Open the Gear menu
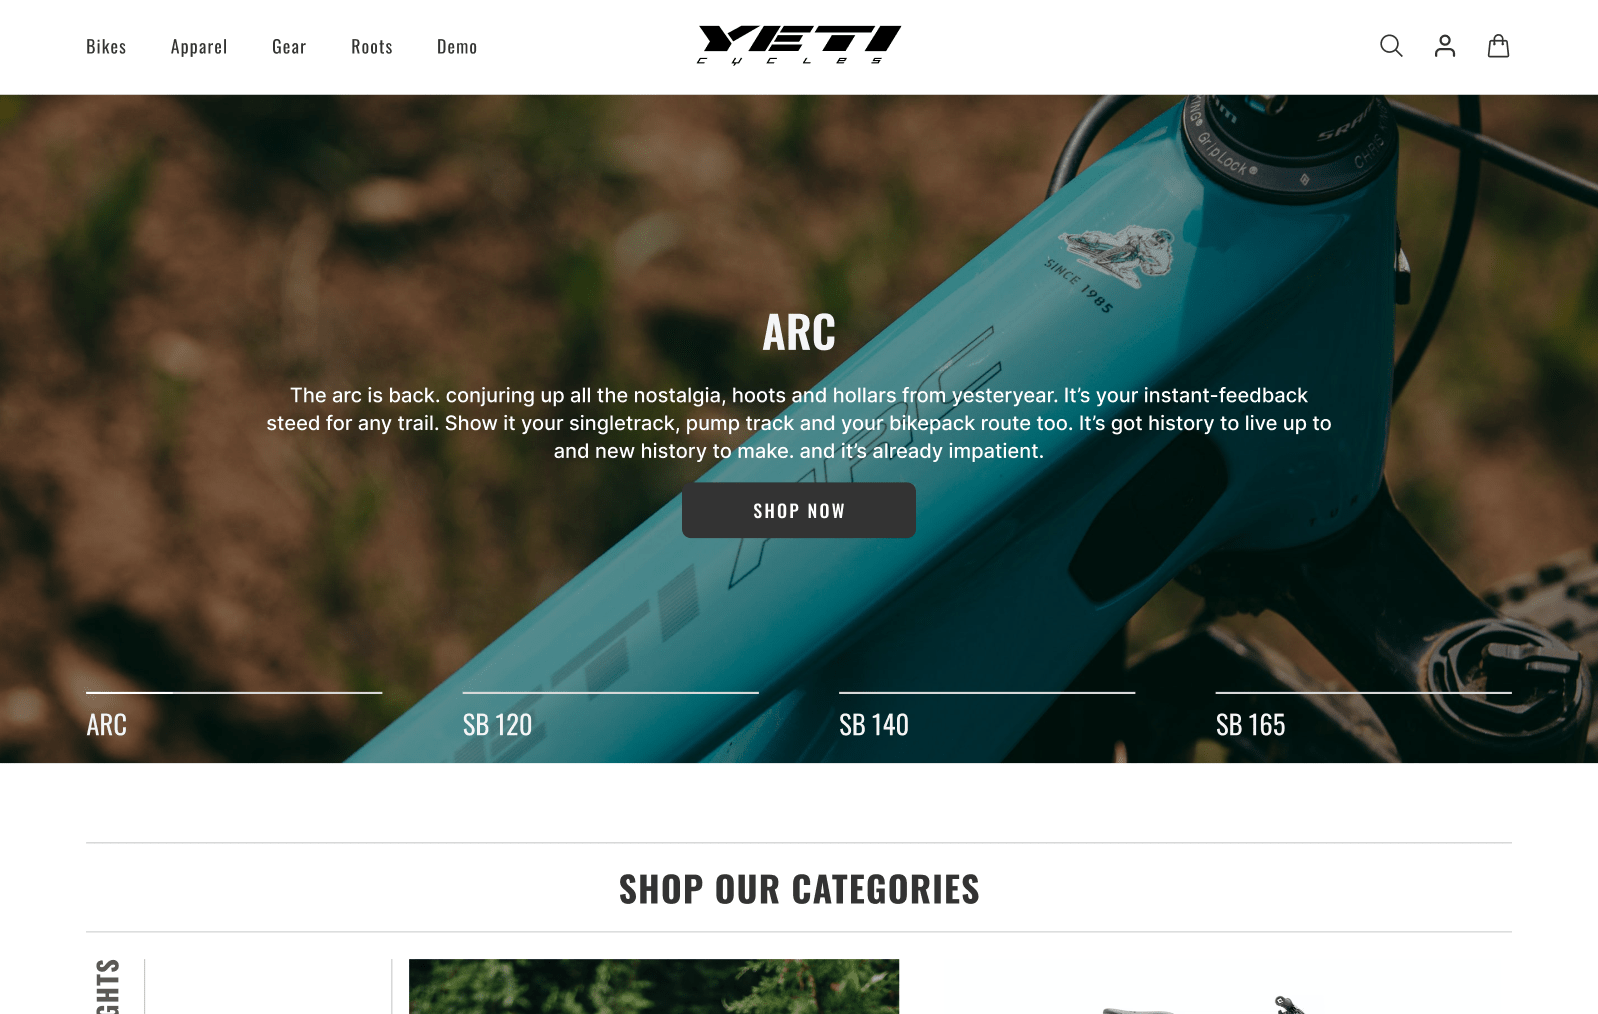 coord(289,47)
